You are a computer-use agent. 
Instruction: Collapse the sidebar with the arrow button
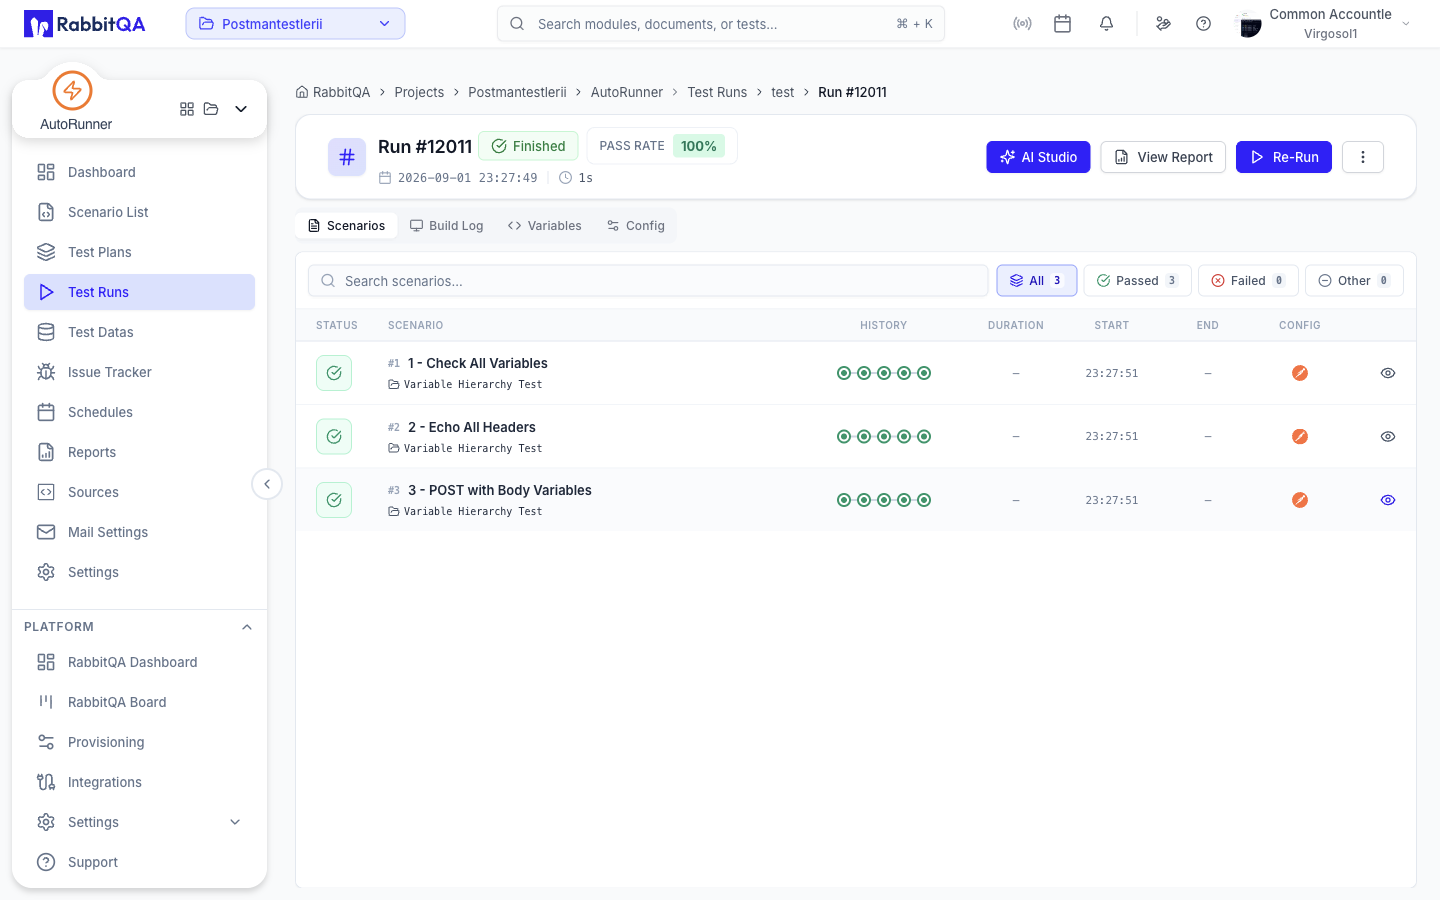point(267,484)
